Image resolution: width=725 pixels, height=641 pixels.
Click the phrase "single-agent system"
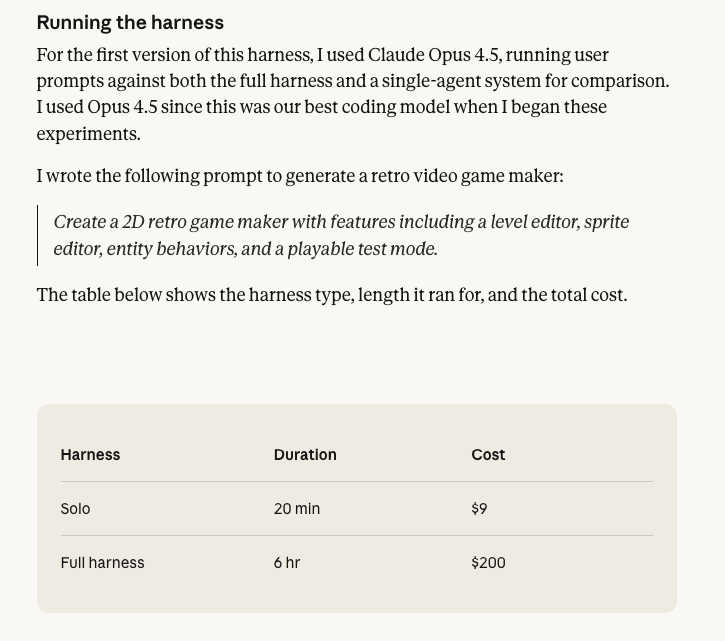(433, 81)
